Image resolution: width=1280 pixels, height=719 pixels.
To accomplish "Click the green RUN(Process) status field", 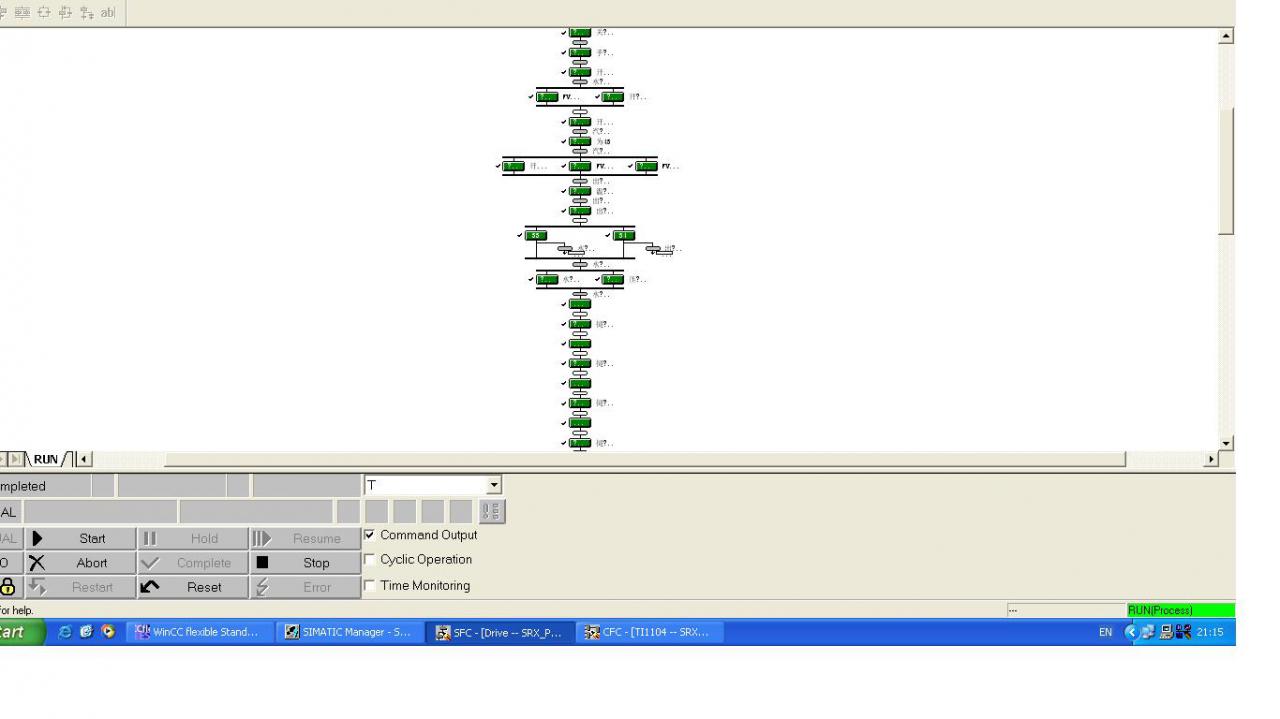I will coord(1180,610).
